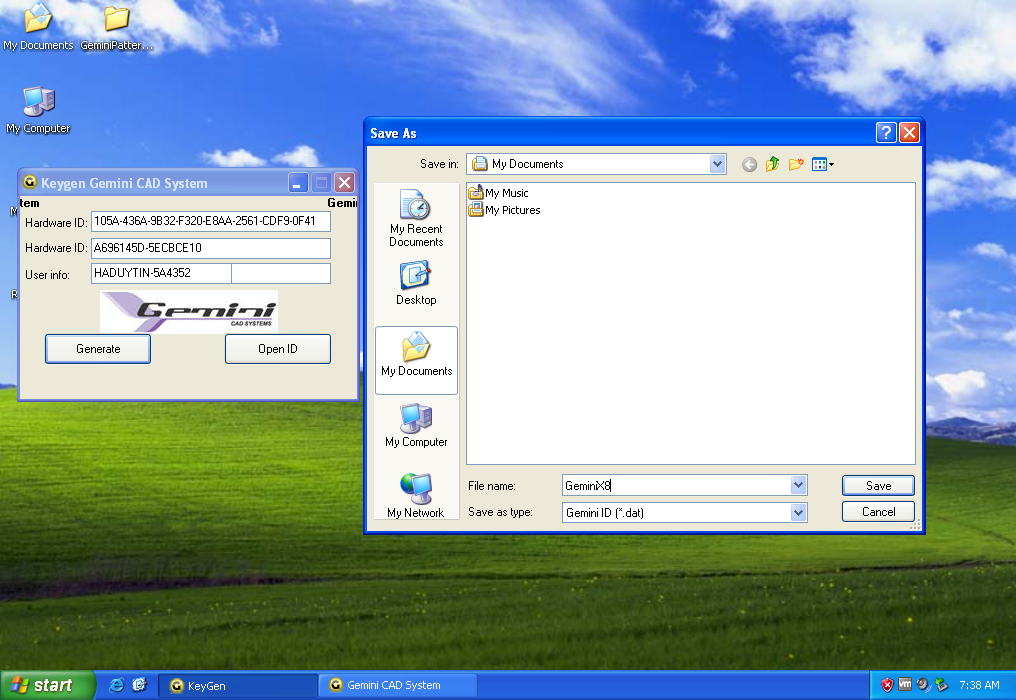Create a new folder in Save As

pos(796,165)
